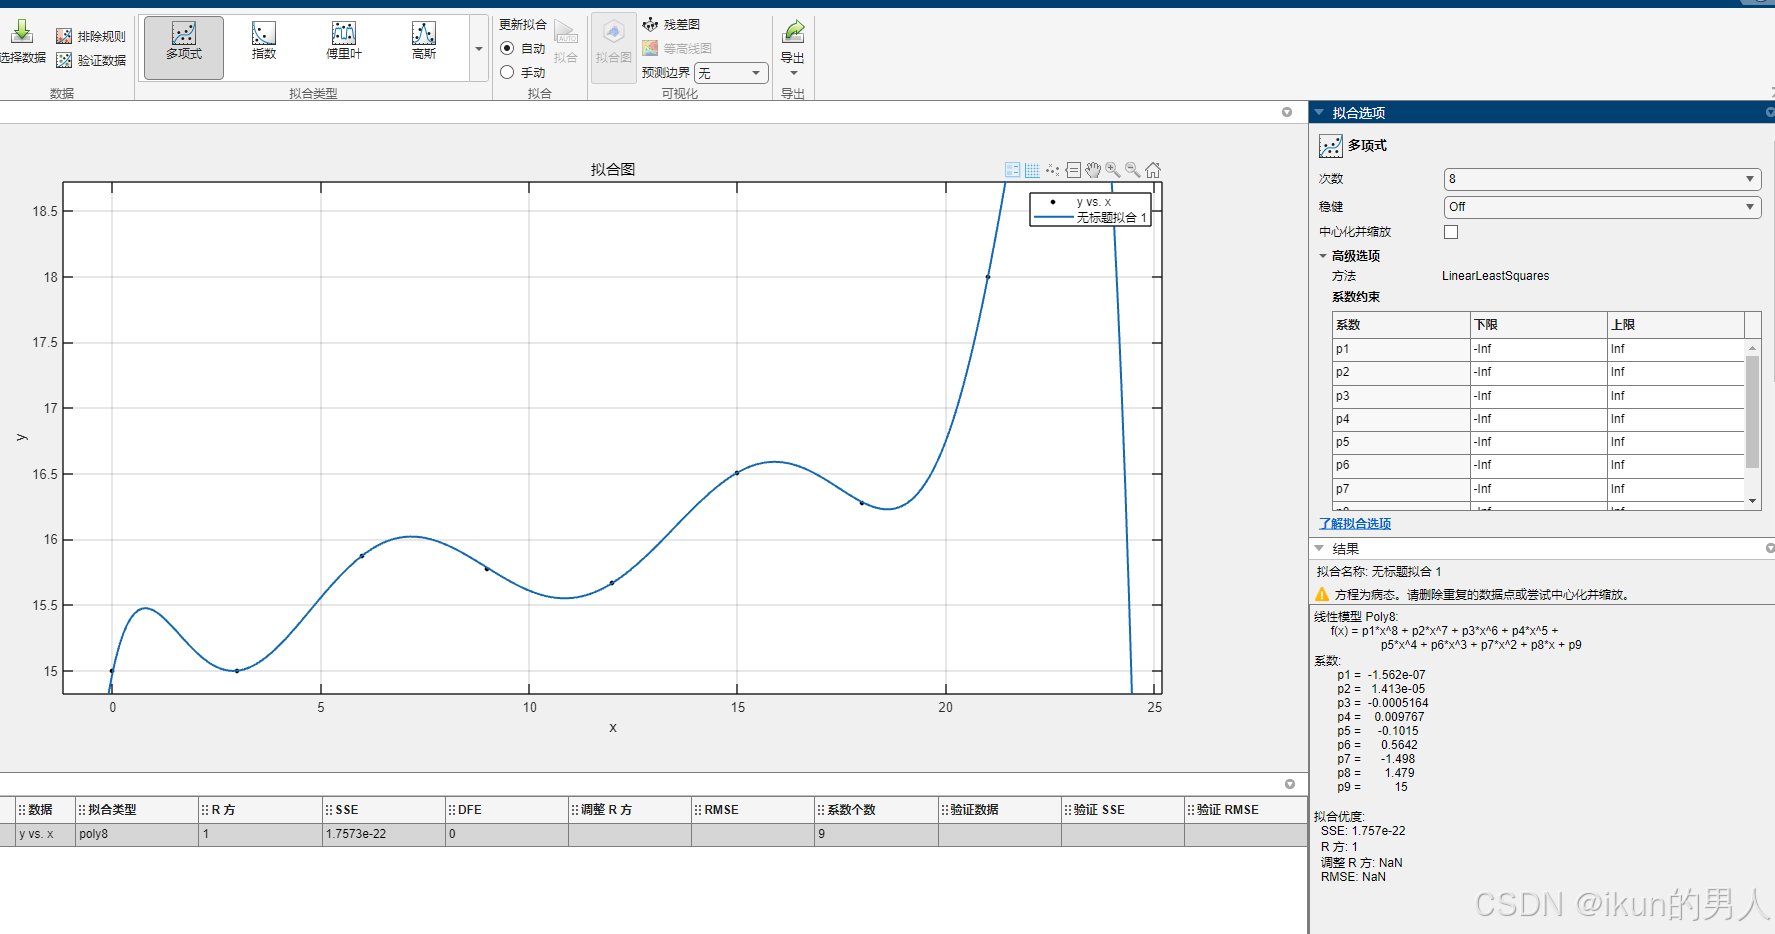This screenshot has height=934, width=1775.
Task: Zoom in on the fit plot
Action: click(x=1113, y=170)
